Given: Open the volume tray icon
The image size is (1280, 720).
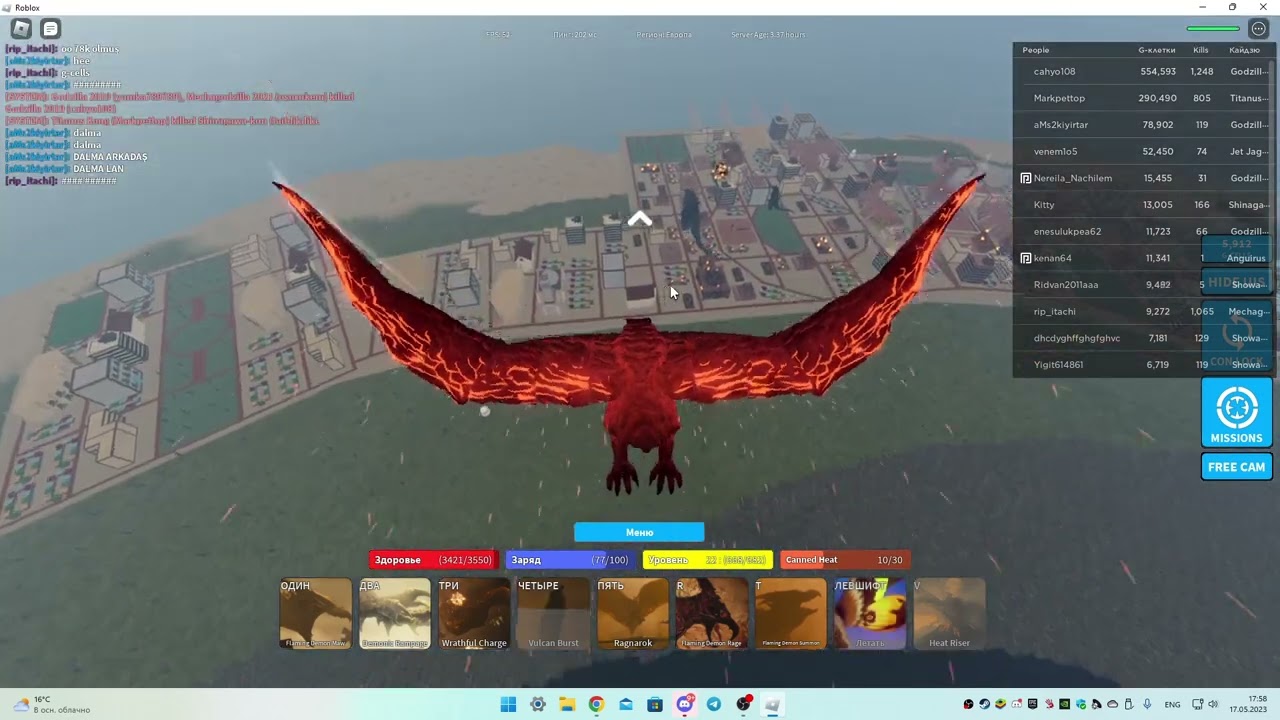Looking at the screenshot, I should 1213,704.
